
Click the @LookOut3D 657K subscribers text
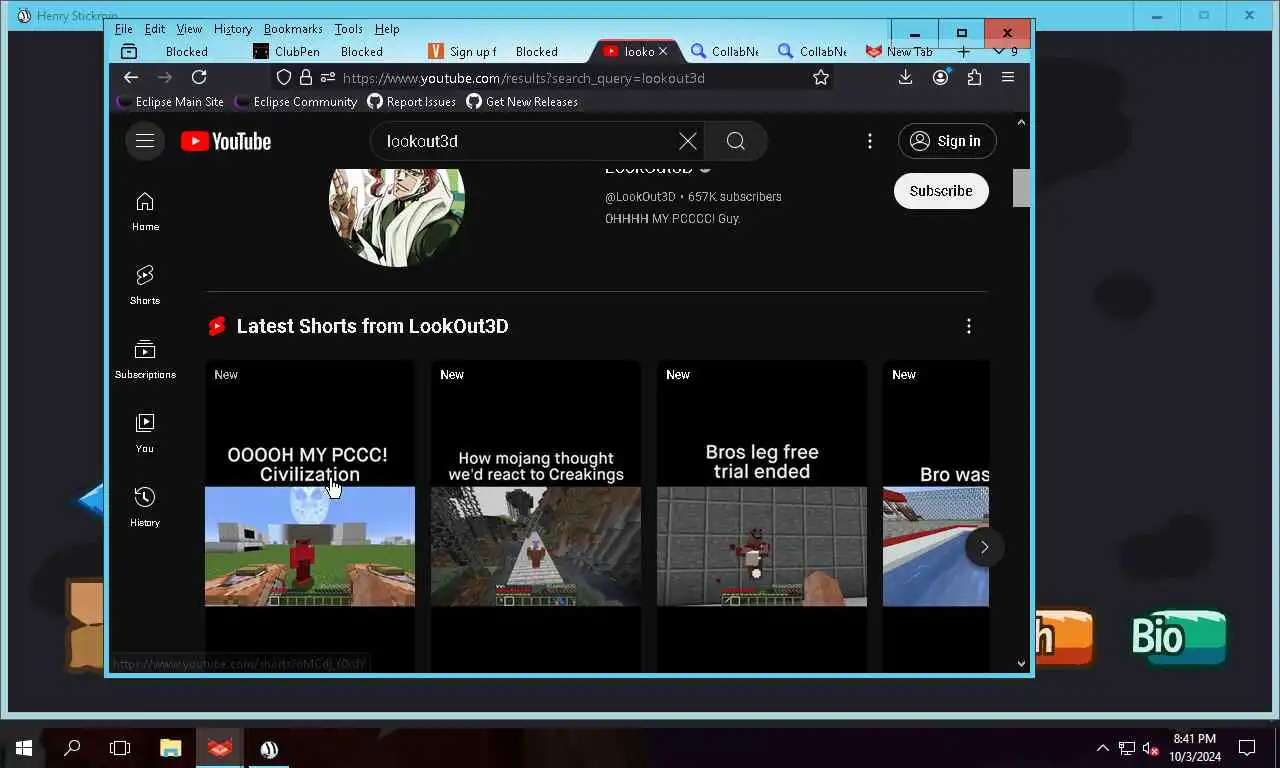click(x=693, y=197)
